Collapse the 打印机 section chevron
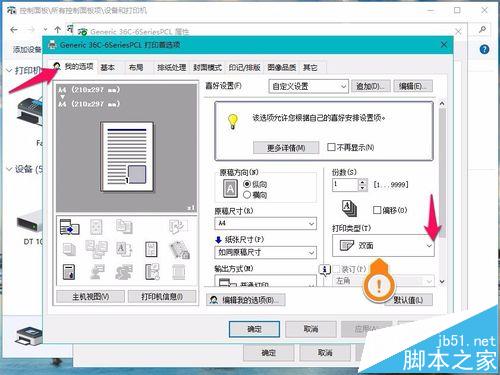Viewport: 500px width, 375px height. click(9, 71)
